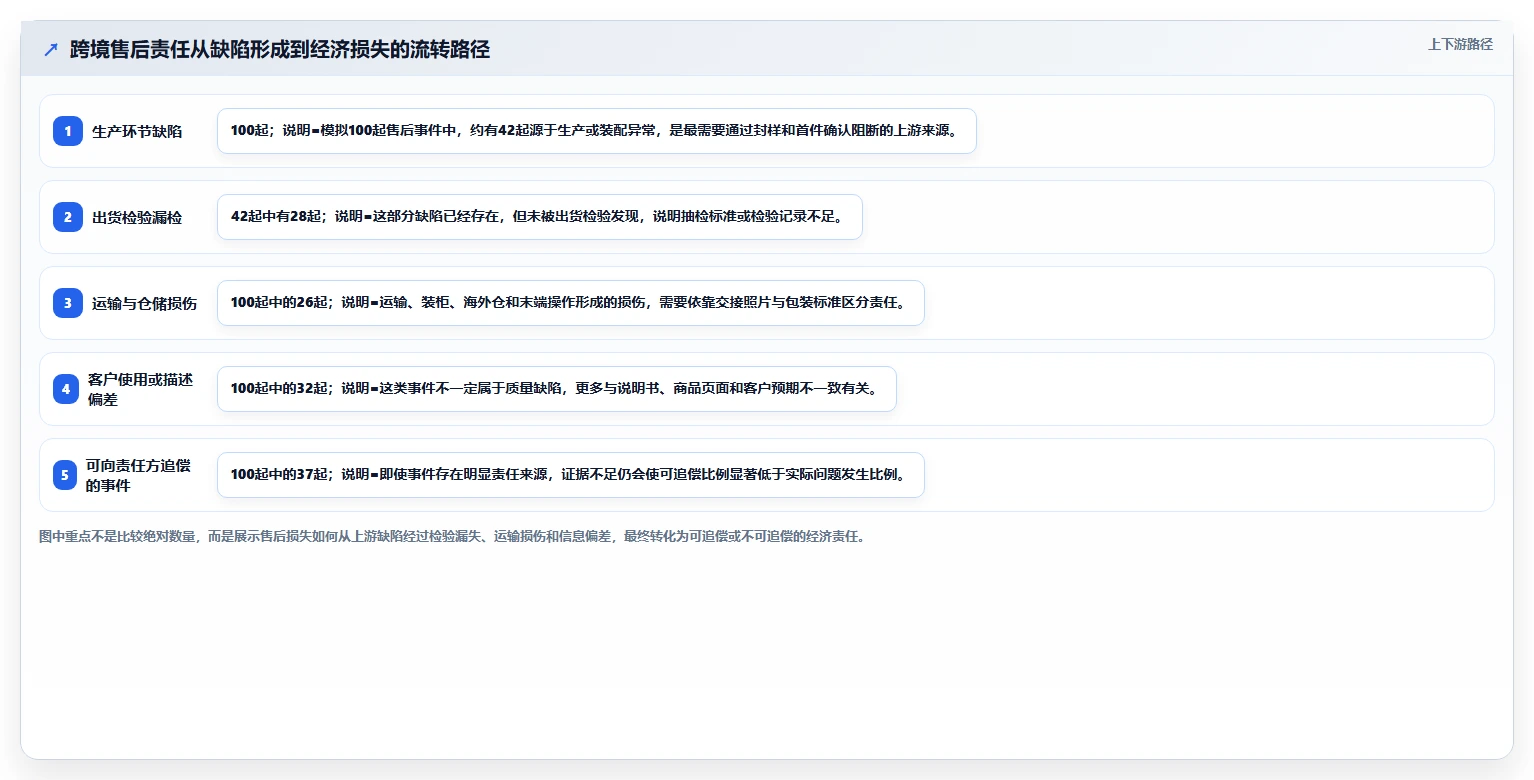The height and width of the screenshot is (780, 1534).
Task: Click the title 跨境售后责任从缺陷形成到经济损失的流转路径
Action: point(280,50)
